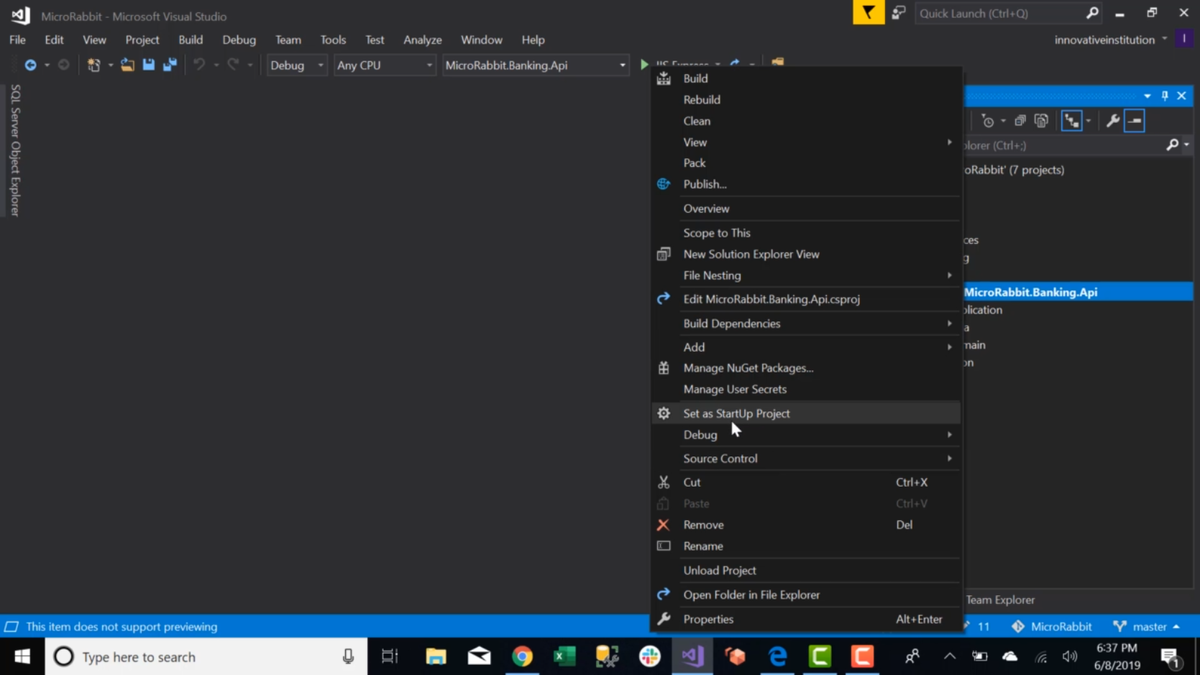Click the Save floppy disk icon

148,65
